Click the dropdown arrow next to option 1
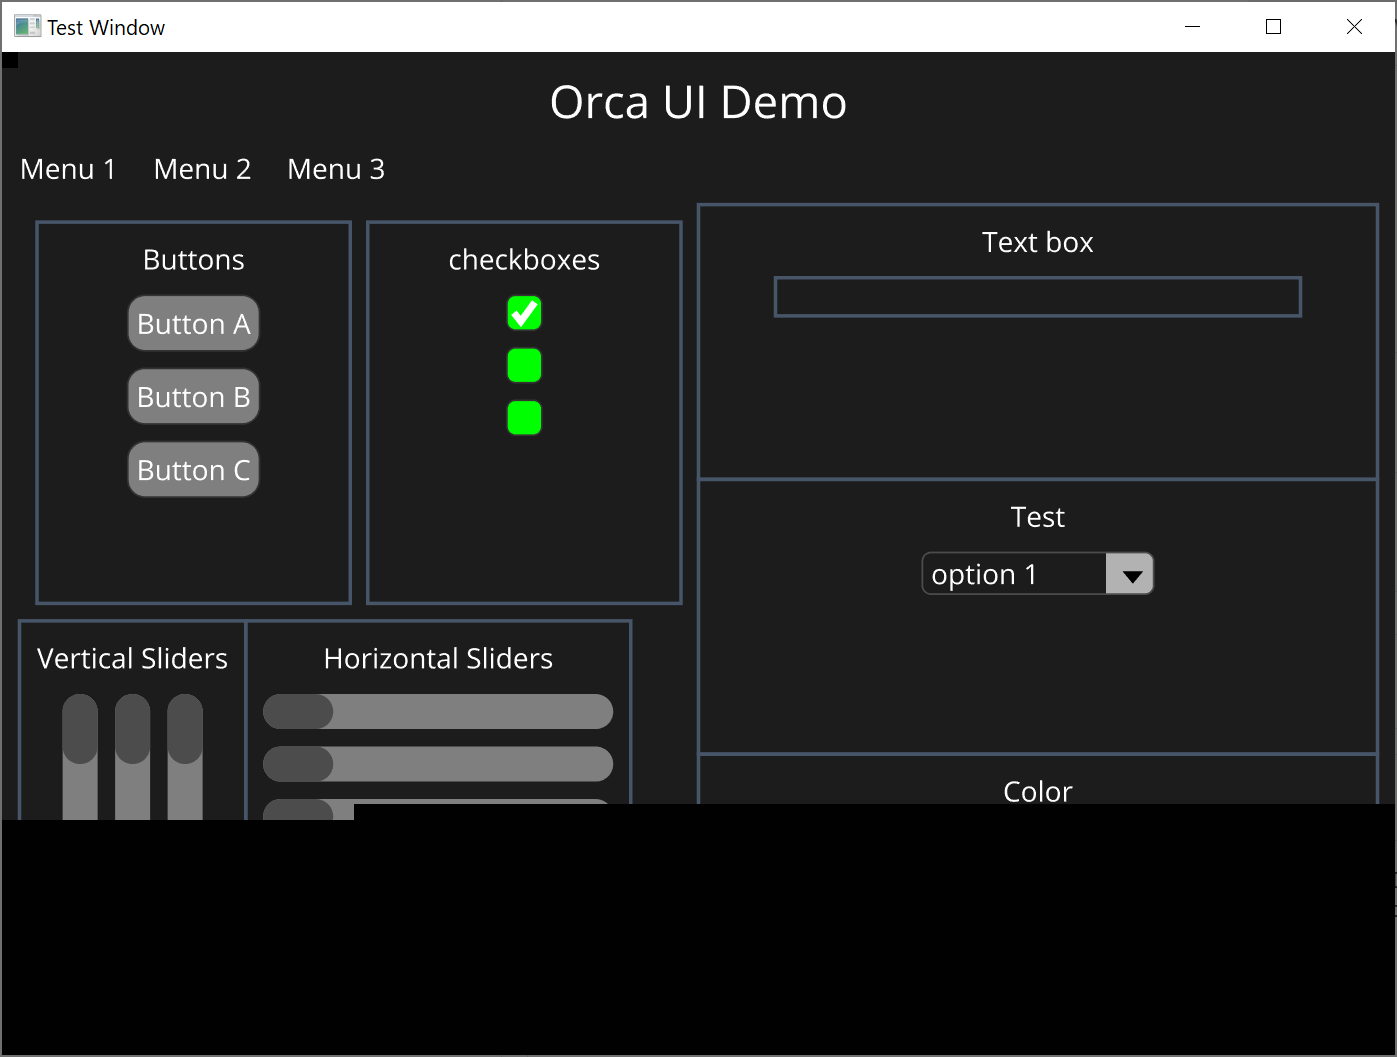The width and height of the screenshot is (1397, 1057). pos(1131,575)
